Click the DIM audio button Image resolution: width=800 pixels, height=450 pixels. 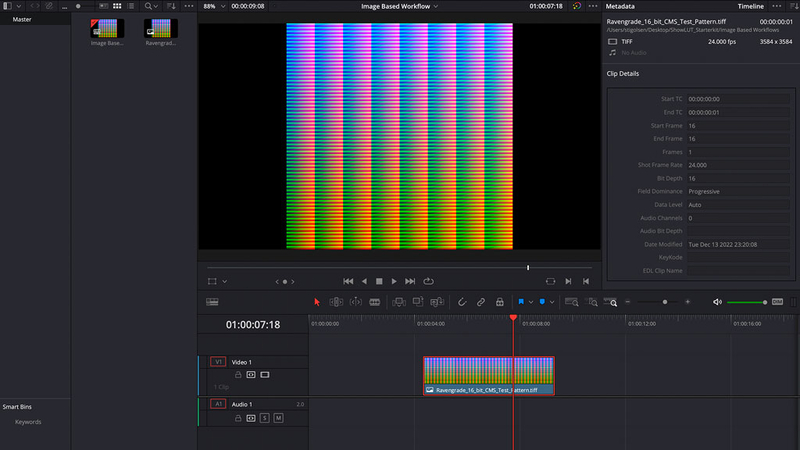click(x=777, y=301)
